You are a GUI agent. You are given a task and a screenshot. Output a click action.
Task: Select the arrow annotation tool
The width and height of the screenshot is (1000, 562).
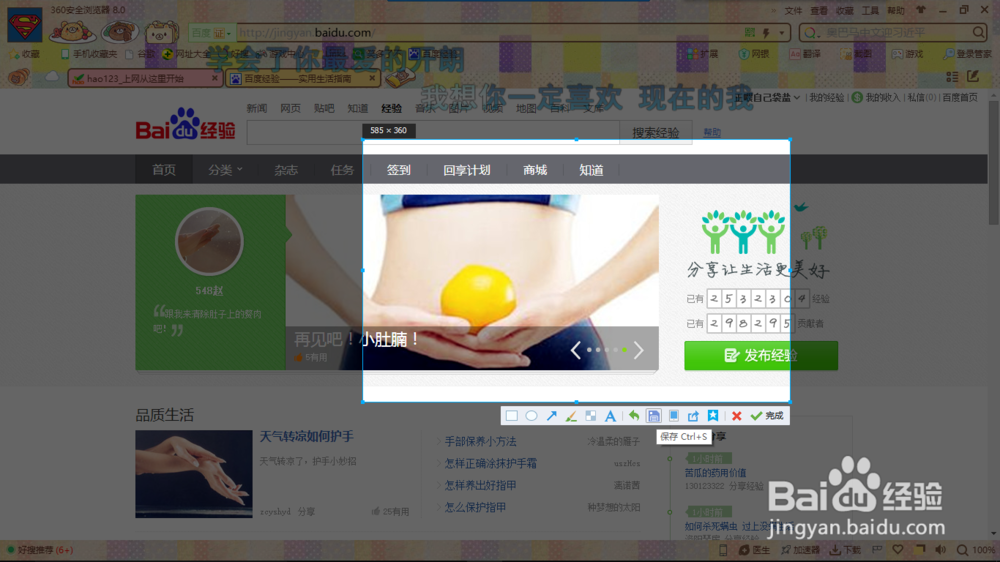(x=552, y=416)
